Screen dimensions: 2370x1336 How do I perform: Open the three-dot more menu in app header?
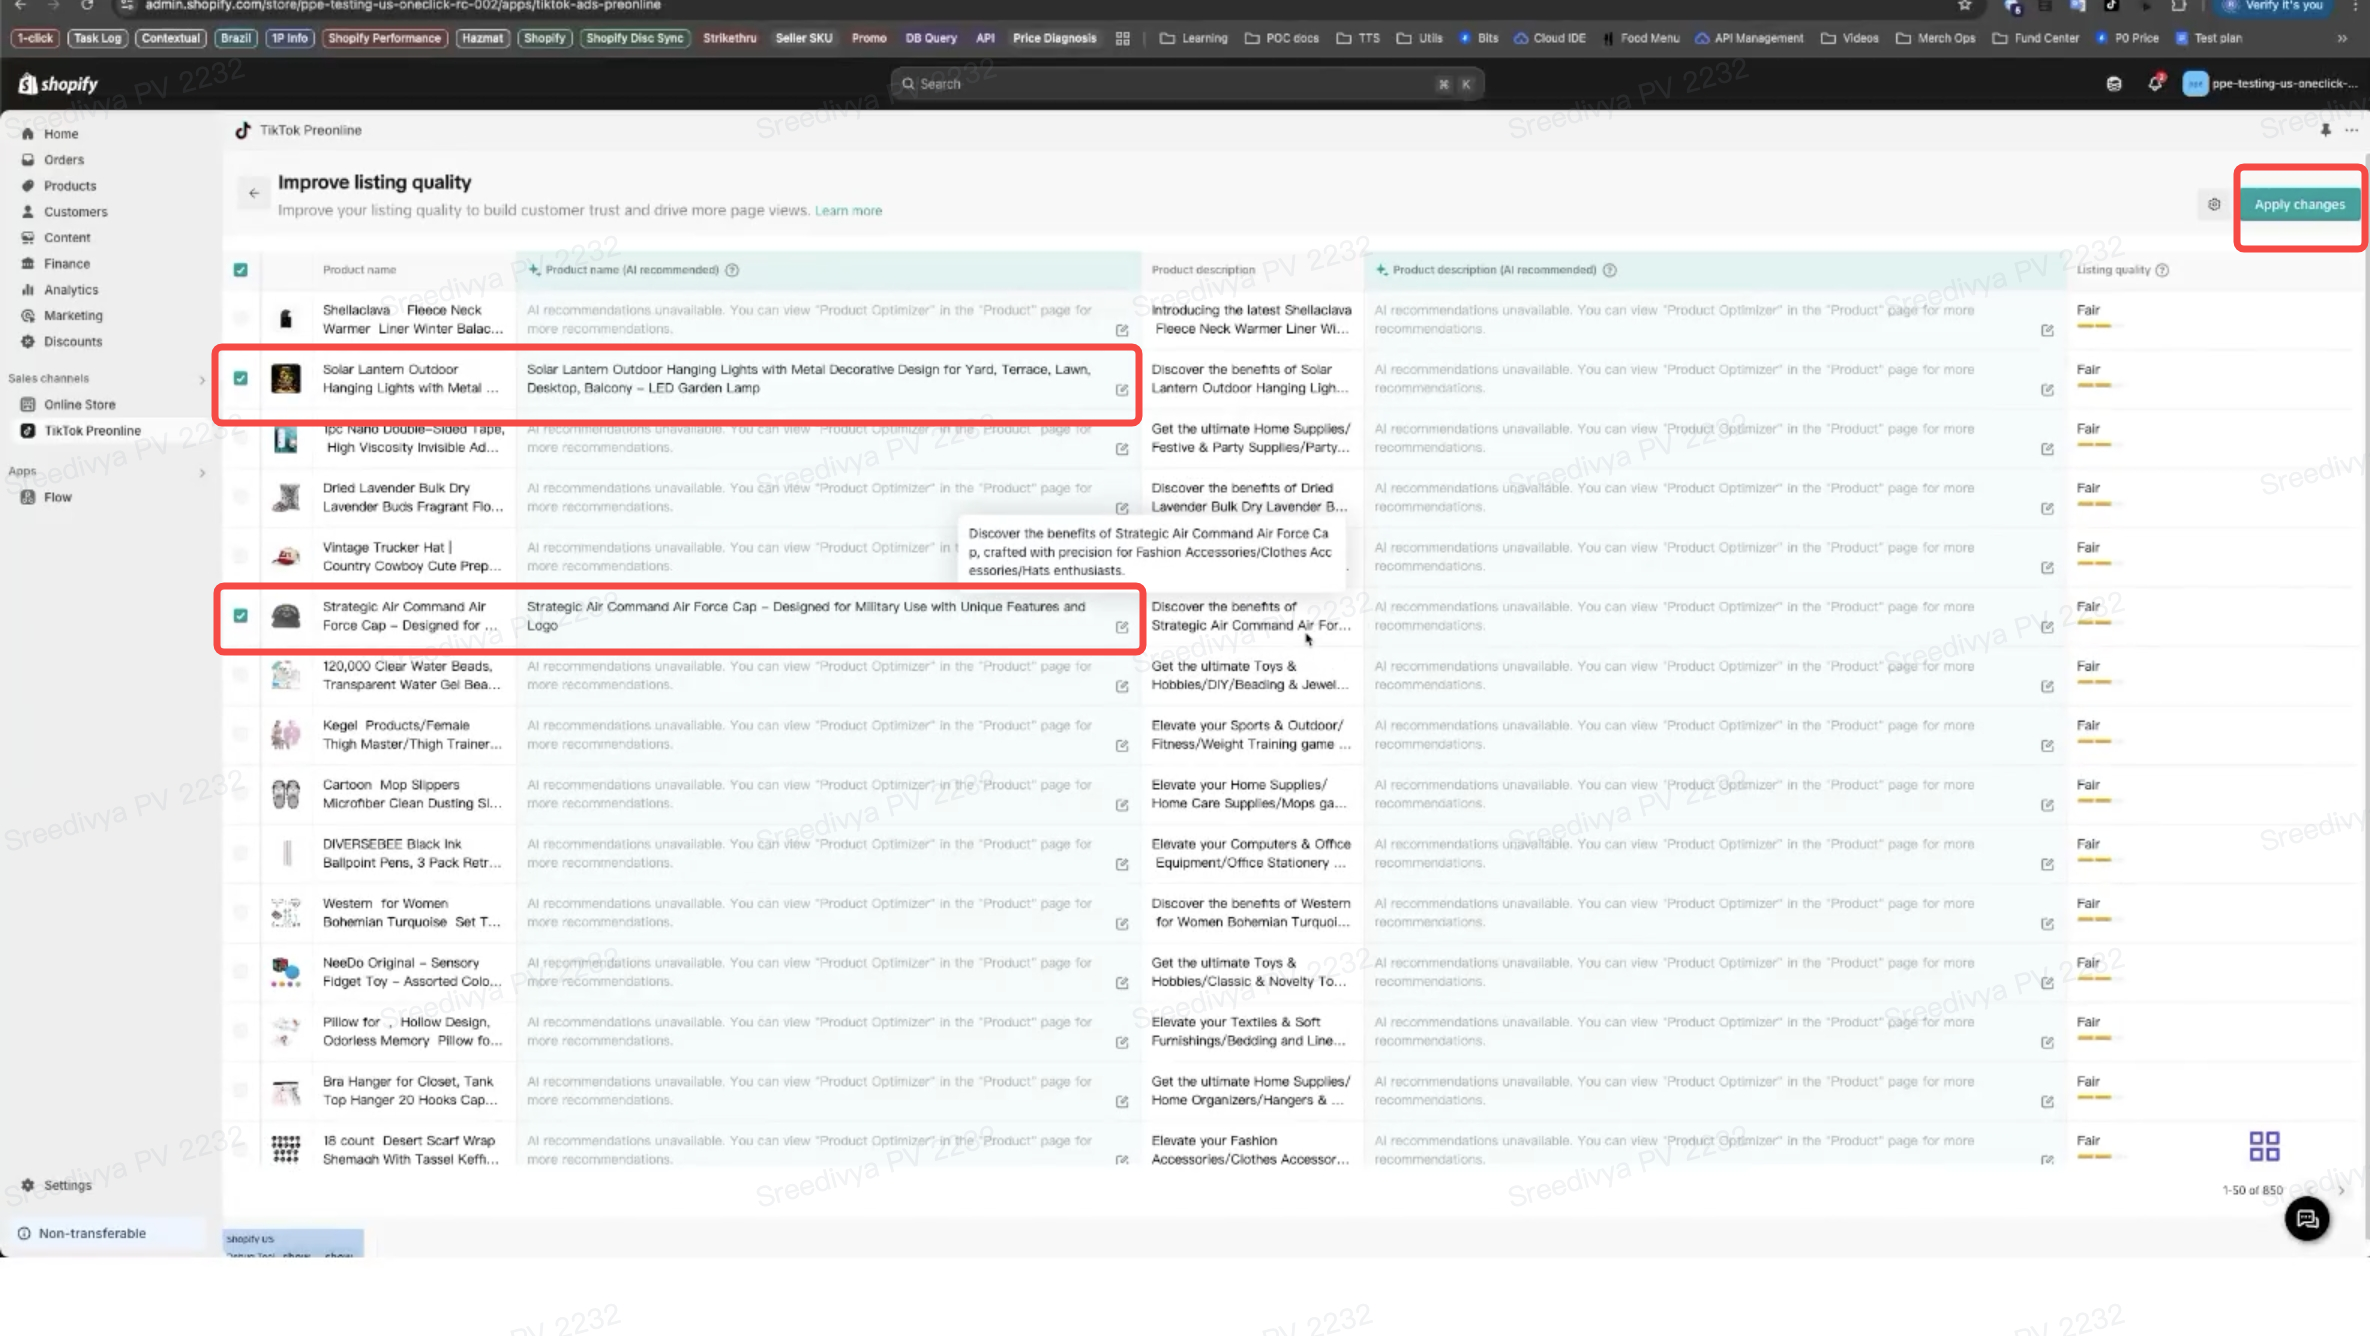[2351, 130]
